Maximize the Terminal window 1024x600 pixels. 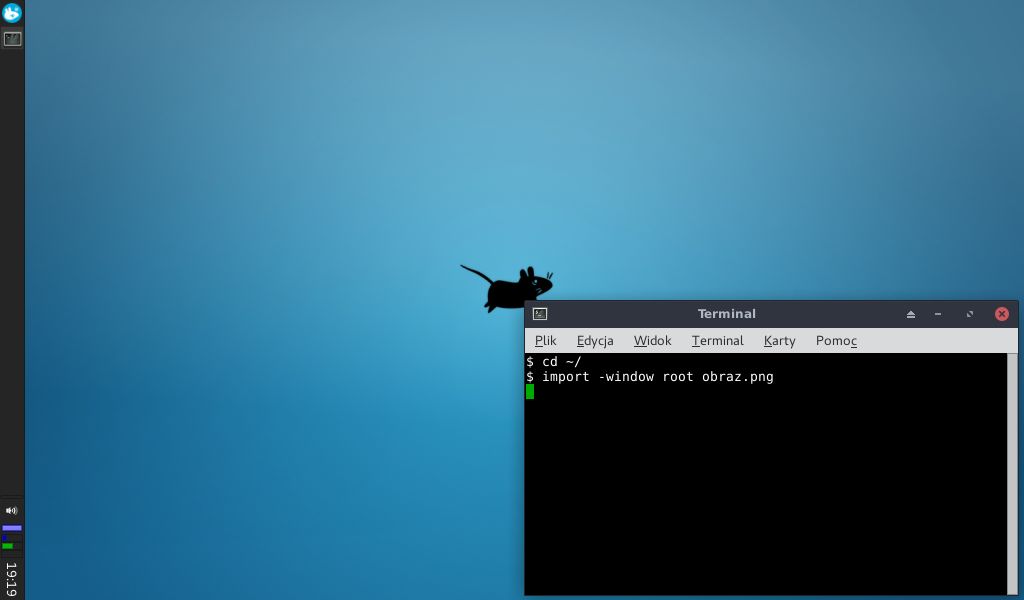[x=970, y=314]
